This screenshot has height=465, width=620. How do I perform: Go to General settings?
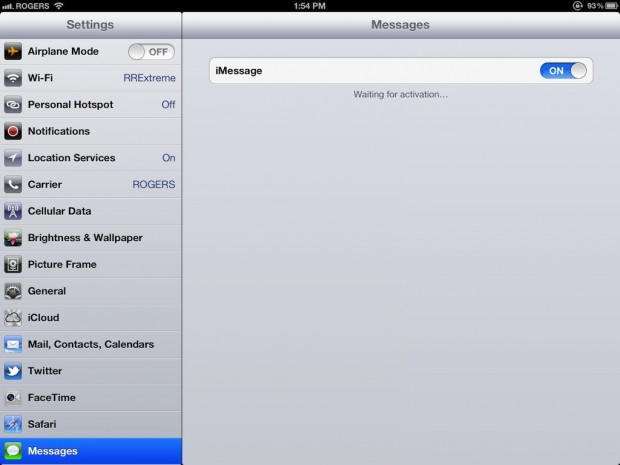click(91, 291)
